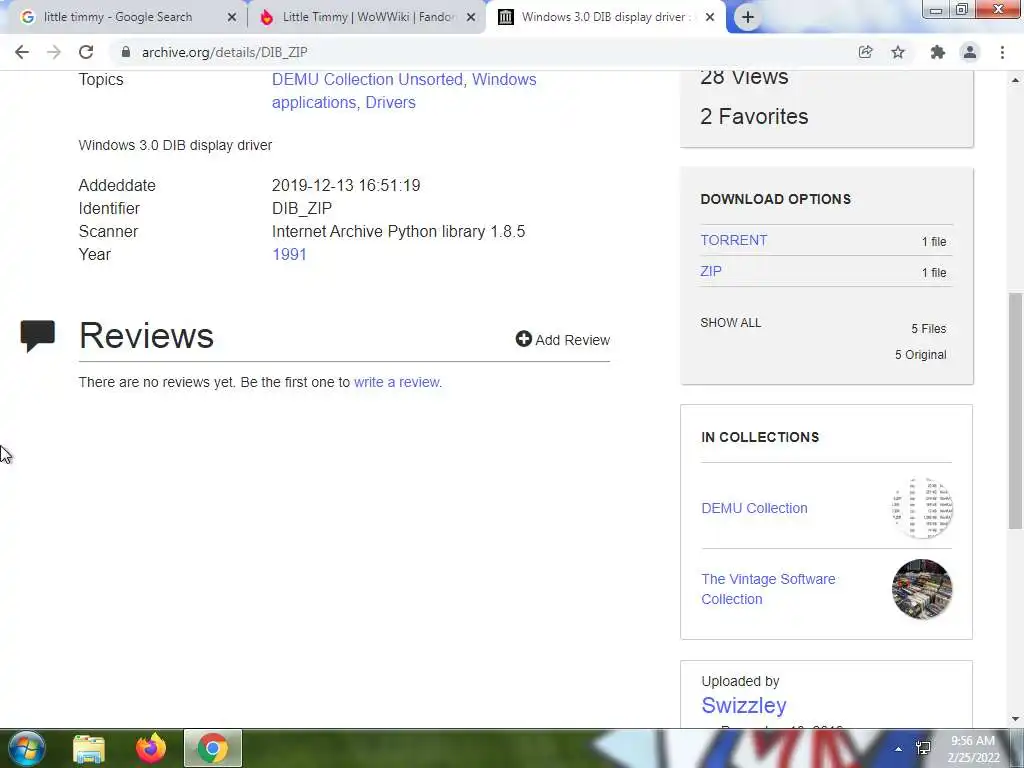Switch to little timmy Google Search tab
The image size is (1024, 768).
pos(118,17)
